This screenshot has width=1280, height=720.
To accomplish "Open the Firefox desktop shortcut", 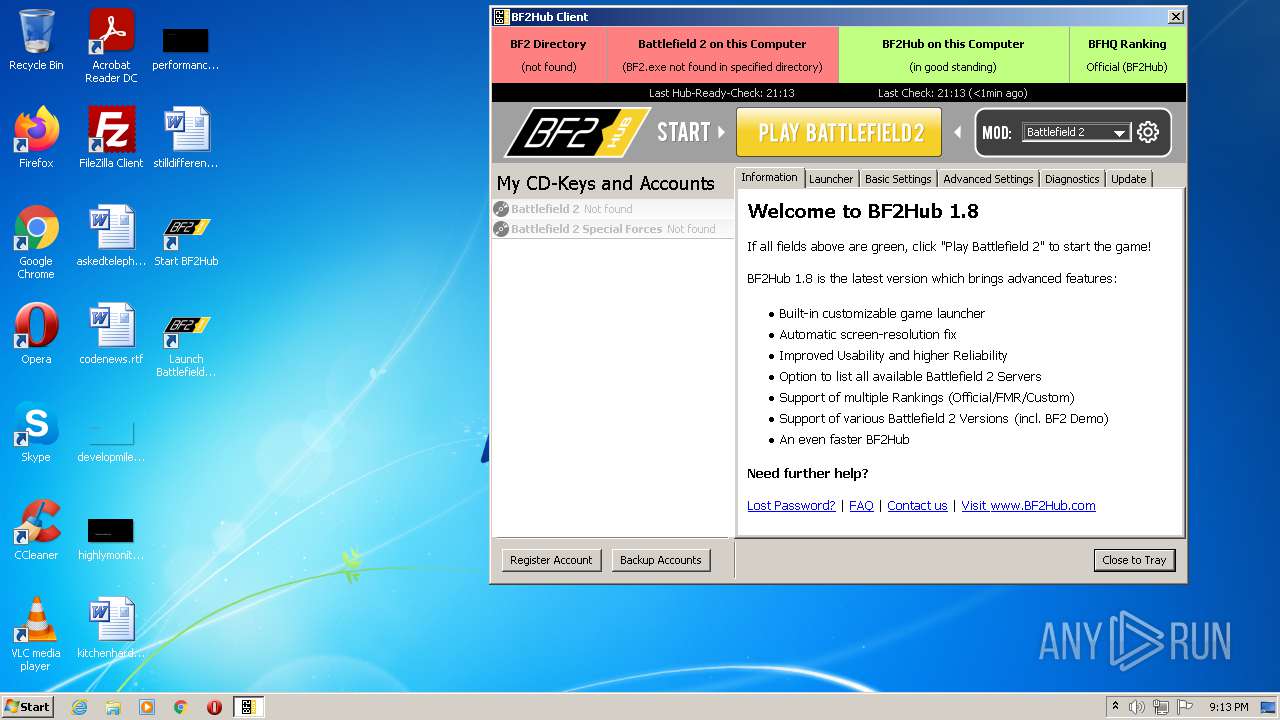I will [36, 137].
